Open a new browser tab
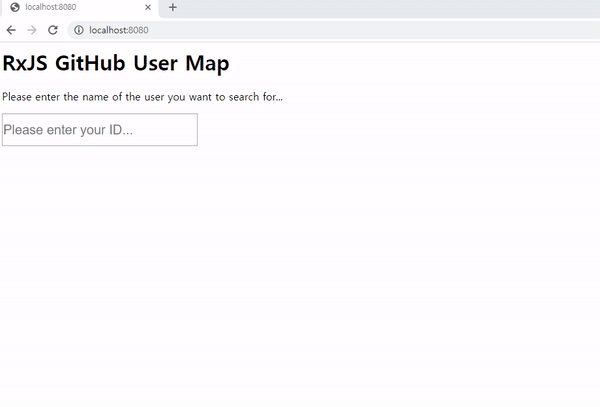600x407 pixels. click(x=173, y=7)
